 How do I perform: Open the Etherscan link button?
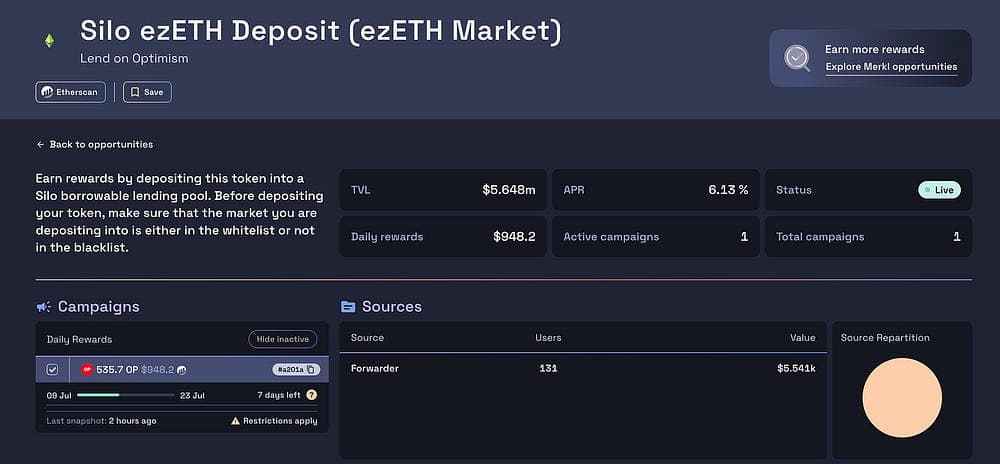tap(70, 92)
